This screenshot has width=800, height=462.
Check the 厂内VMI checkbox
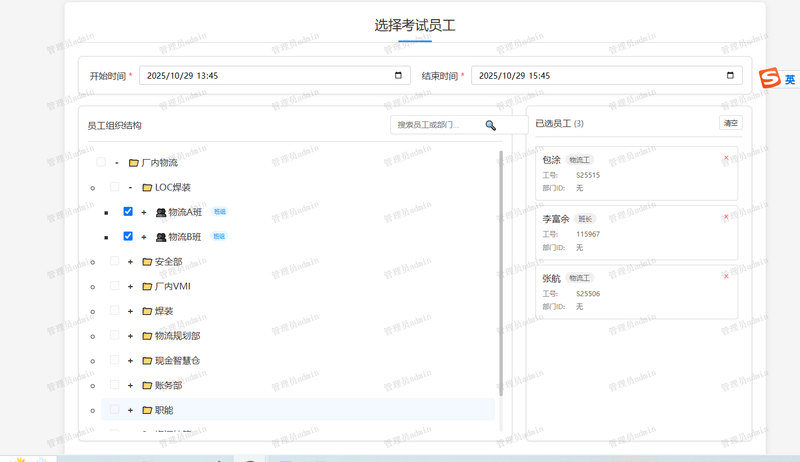(x=115, y=286)
